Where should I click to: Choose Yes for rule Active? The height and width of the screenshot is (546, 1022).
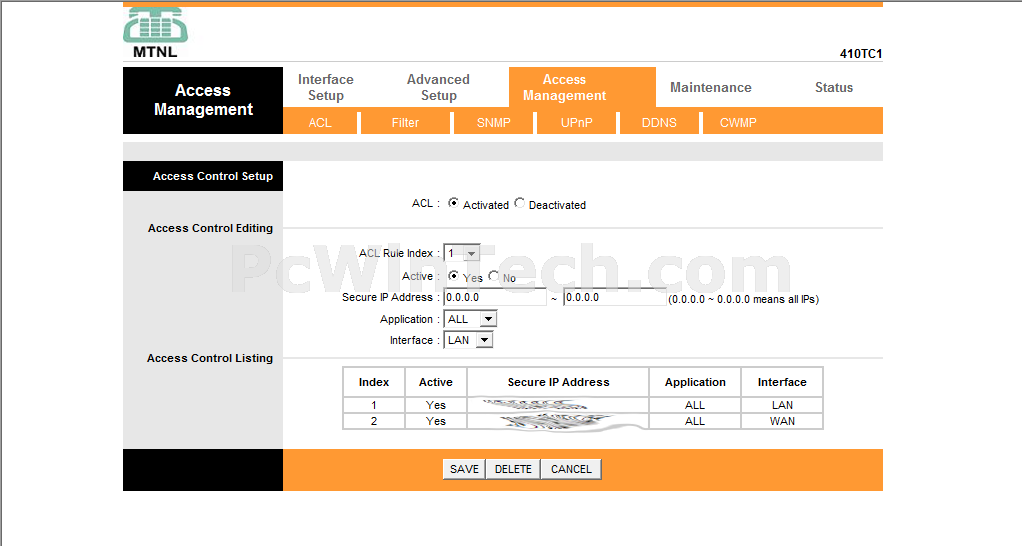pyautogui.click(x=453, y=276)
